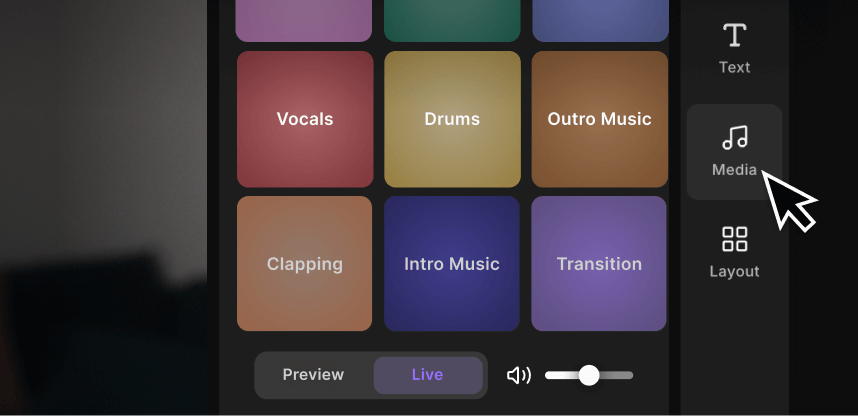Play the Intro Music pad
Screen dimensions: 858x416
pyautogui.click(x=452, y=264)
